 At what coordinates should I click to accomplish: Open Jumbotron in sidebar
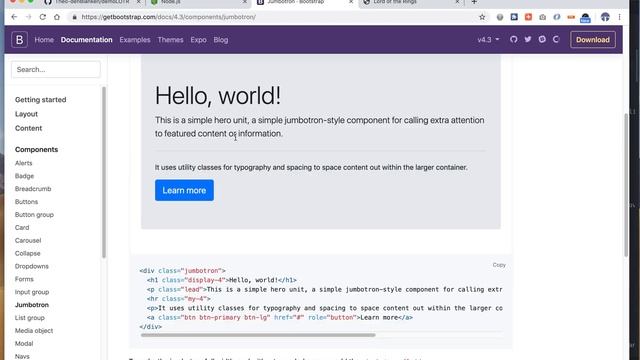31,305
